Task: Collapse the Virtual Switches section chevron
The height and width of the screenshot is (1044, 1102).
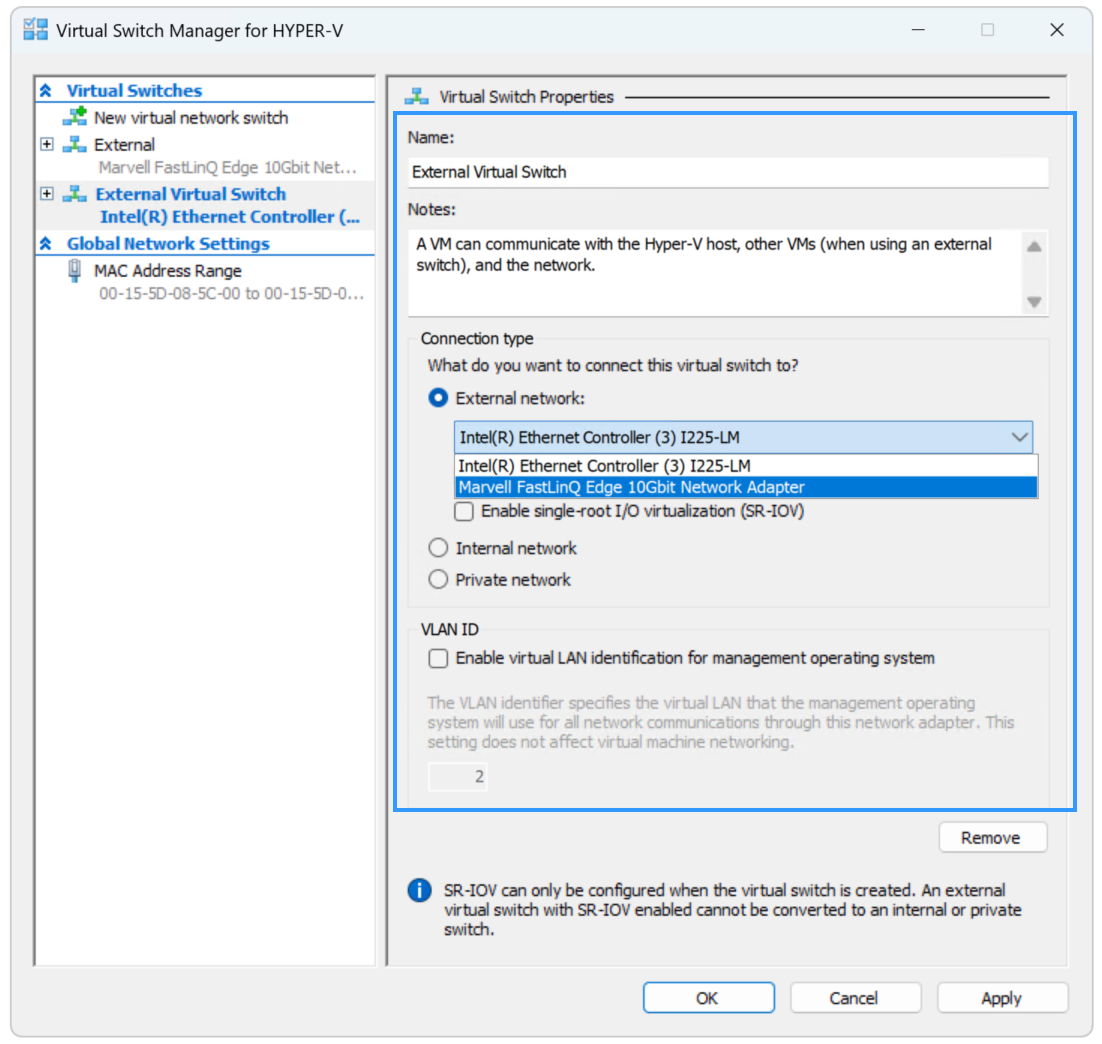Action: pyautogui.click(x=45, y=91)
